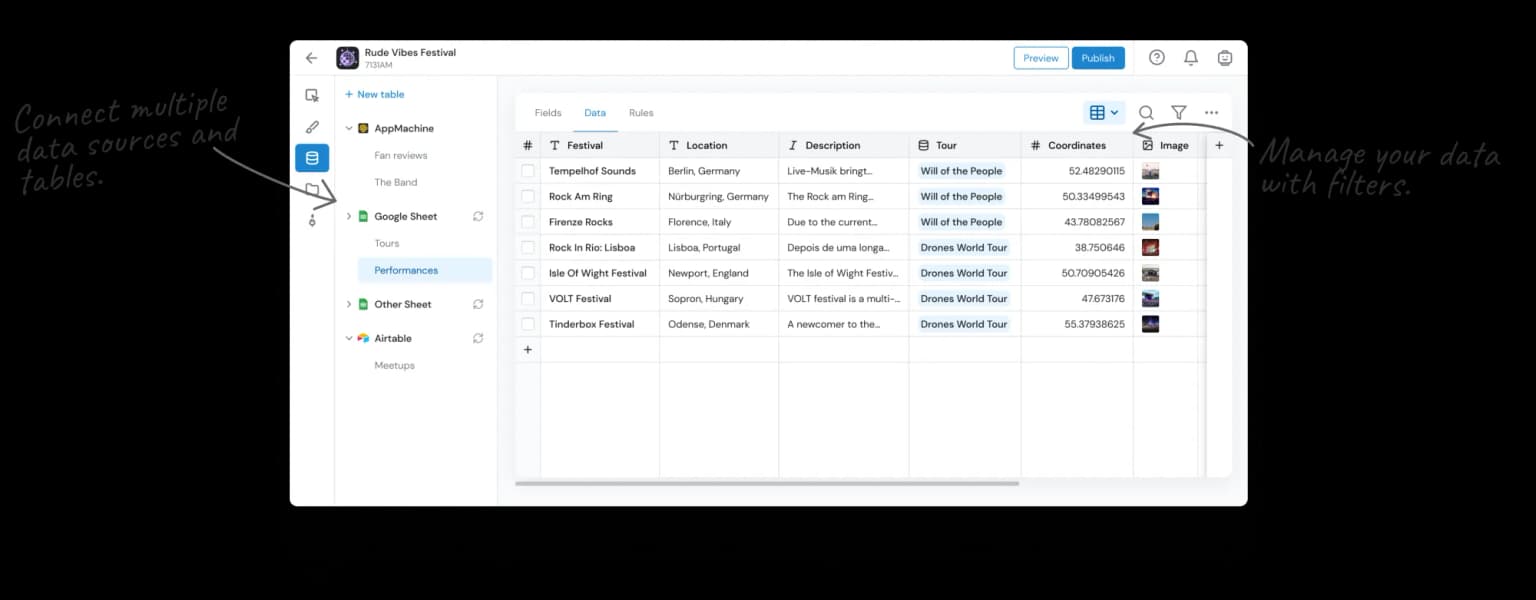Click the image thumbnail in the Firenze Rocks row
Screen dimensions: 1536x600
click(1149, 221)
